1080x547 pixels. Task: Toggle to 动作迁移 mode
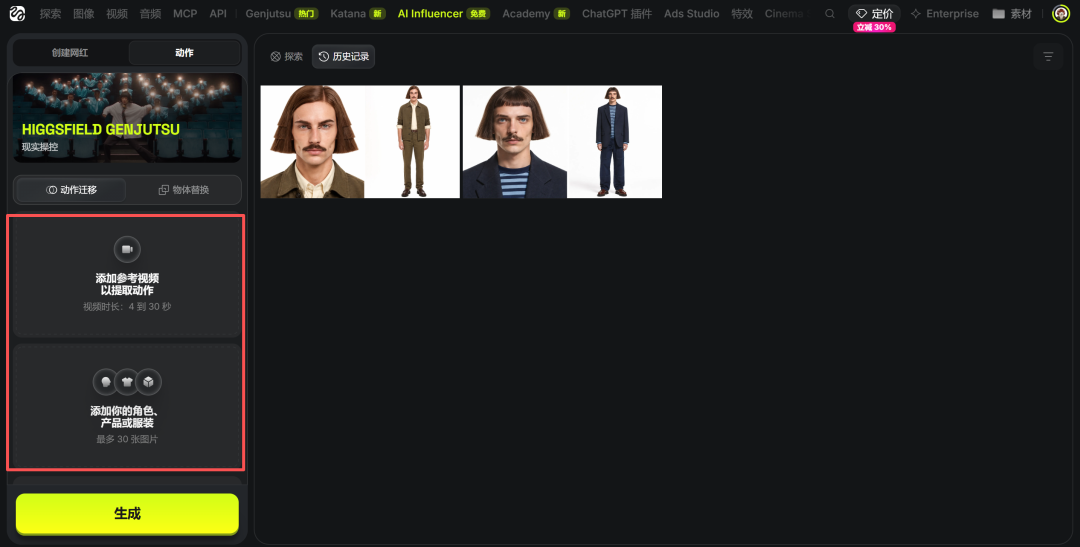coord(72,190)
